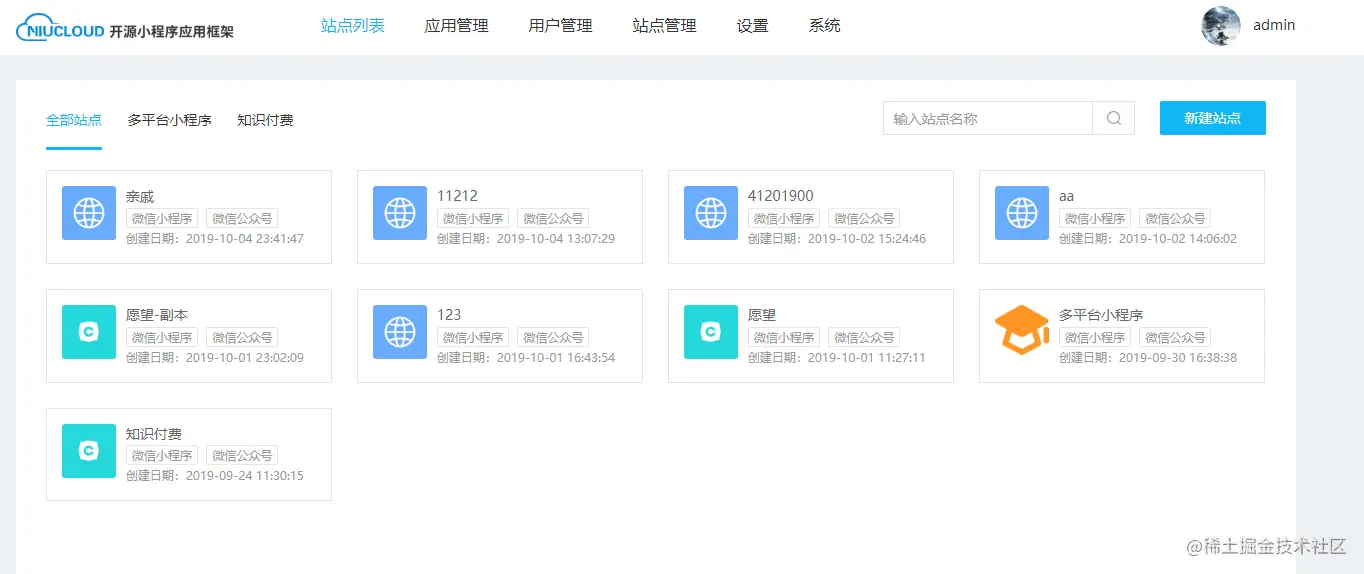Click 微信公众号 tag on 愿望-副本 card
Viewport: 1364px width, 574px height.
tap(242, 337)
